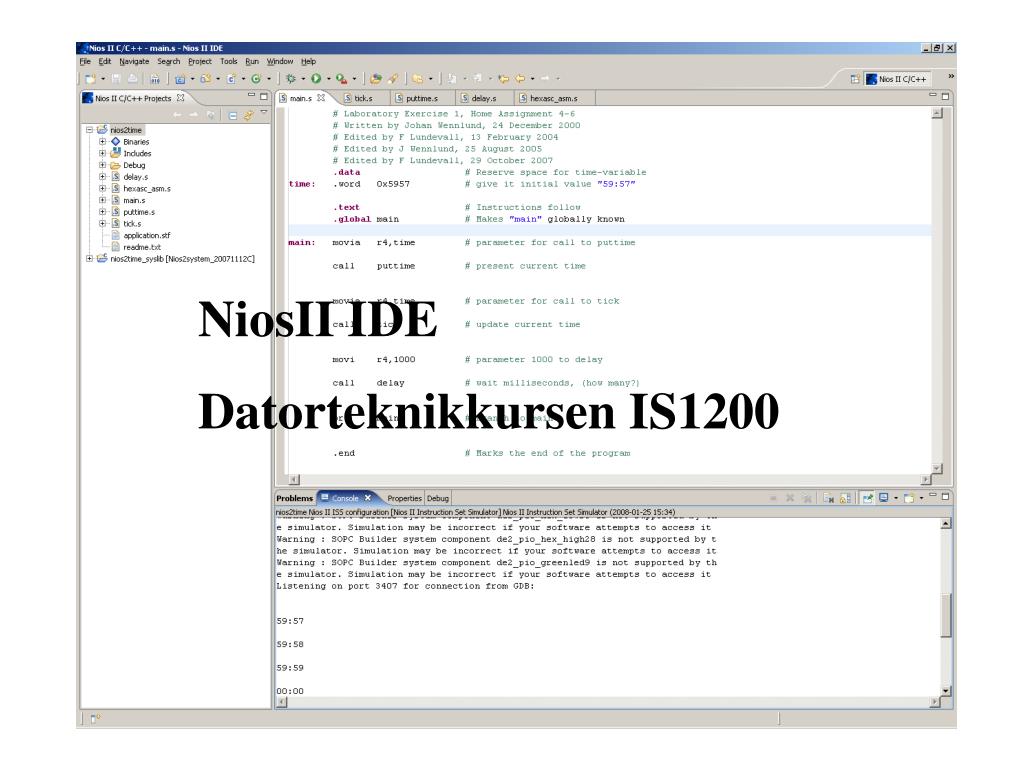Click the green Run toolbar icon
Image resolution: width=1024 pixels, height=768 pixels.
(316, 78)
